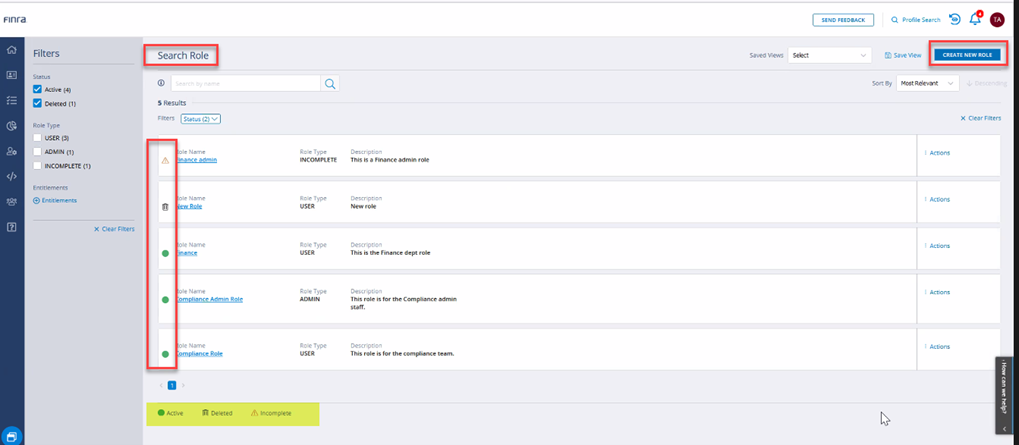The image size is (1019, 445).
Task: Expand the Status (2) filter chip
Action: (x=200, y=118)
